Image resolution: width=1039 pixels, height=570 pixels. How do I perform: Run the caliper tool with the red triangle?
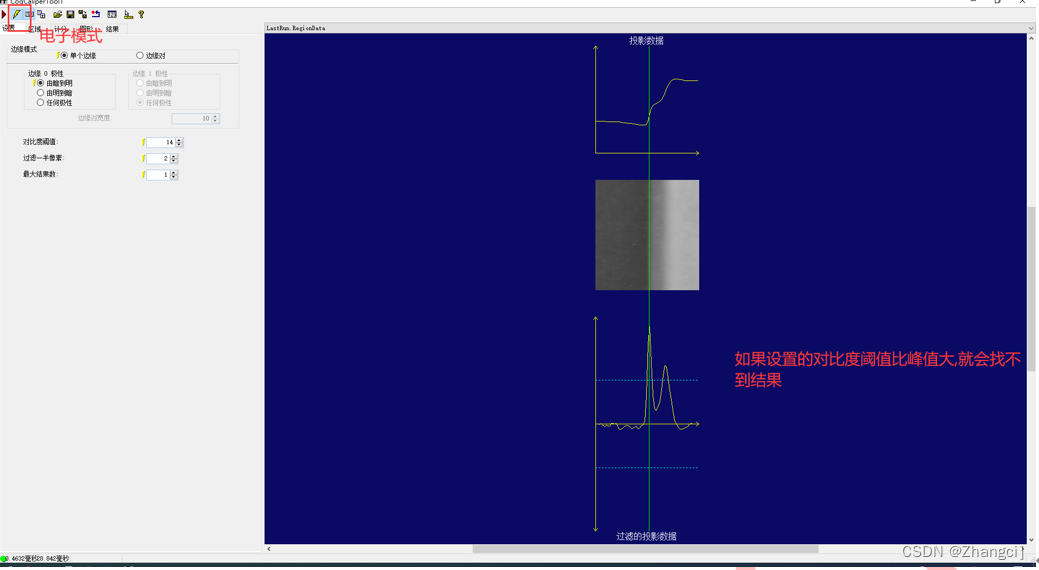click(x=4, y=14)
